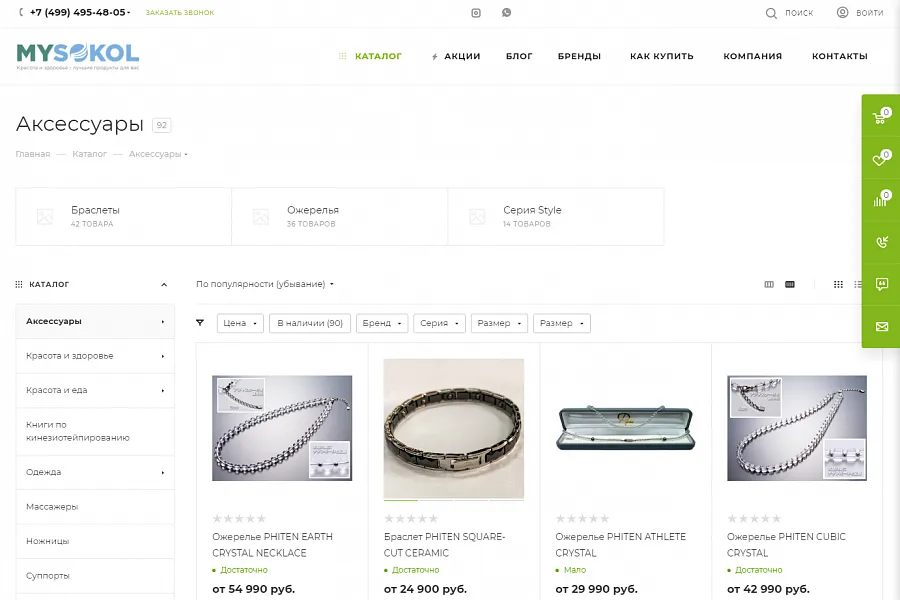Click the filter funnel icon
The width and height of the screenshot is (900, 600).
click(200, 323)
